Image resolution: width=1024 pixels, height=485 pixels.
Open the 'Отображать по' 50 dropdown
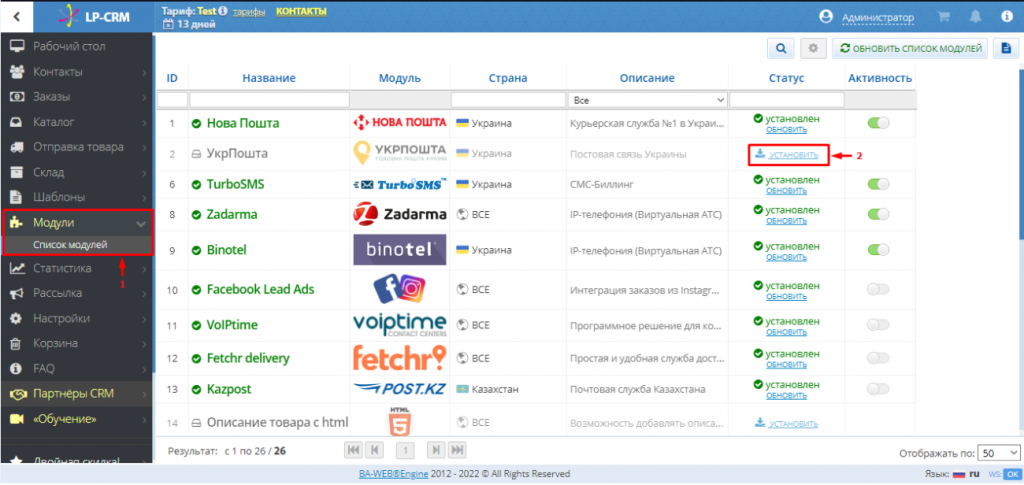coord(998,453)
